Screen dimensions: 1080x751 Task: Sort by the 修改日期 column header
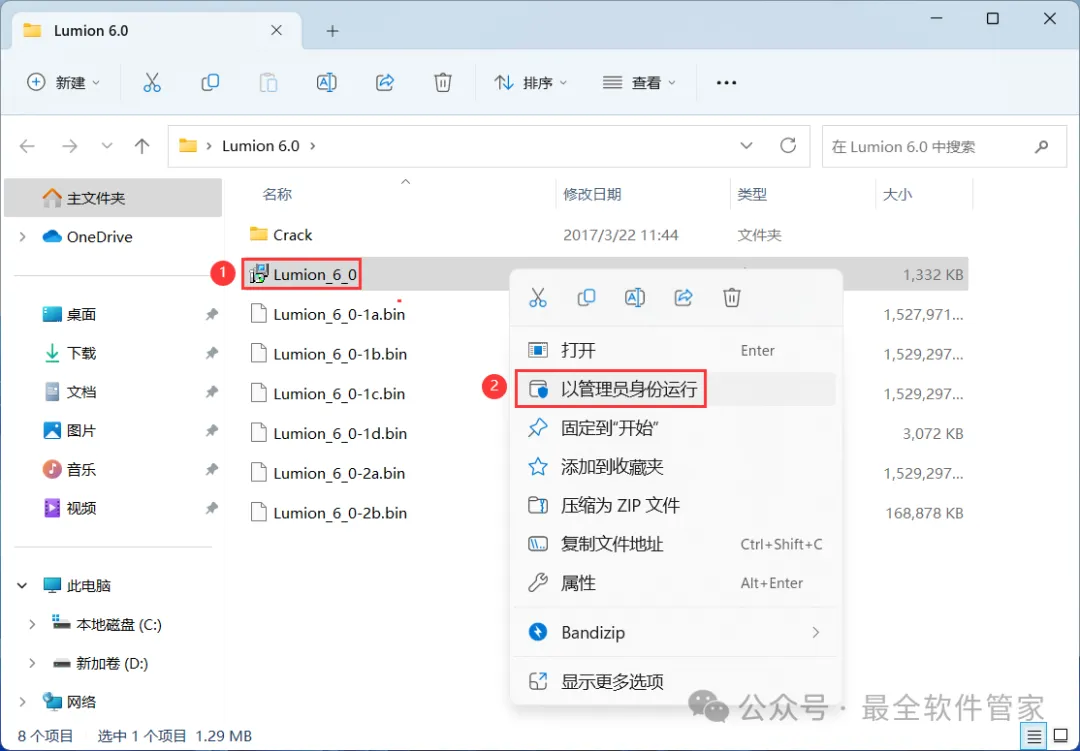[592, 194]
